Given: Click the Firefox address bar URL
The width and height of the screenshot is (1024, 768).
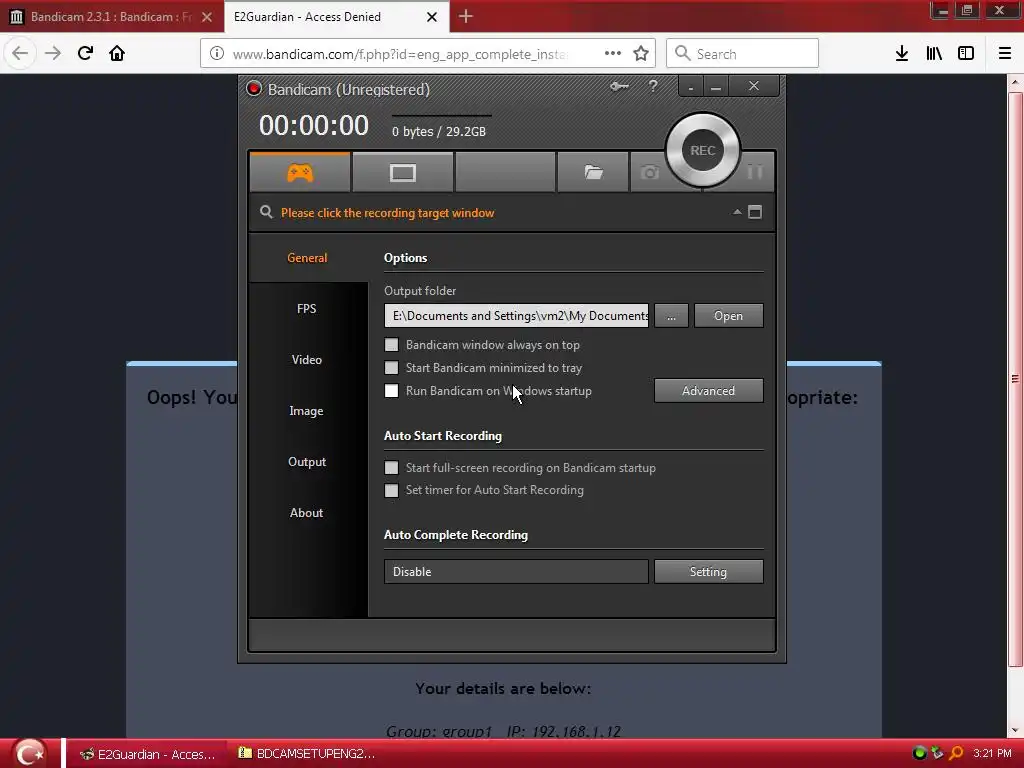Looking at the screenshot, I should [x=400, y=54].
